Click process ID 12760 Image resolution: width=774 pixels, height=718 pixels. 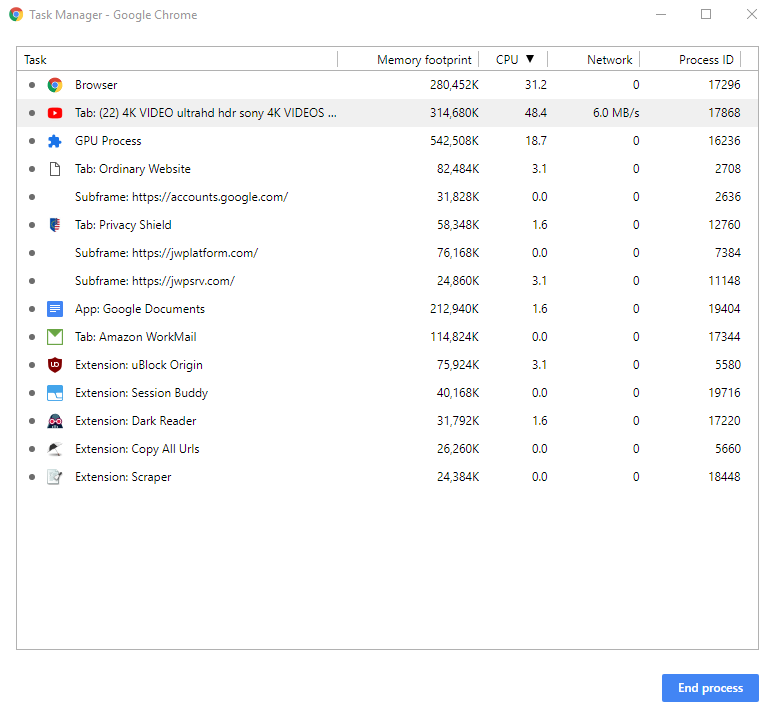coord(724,225)
